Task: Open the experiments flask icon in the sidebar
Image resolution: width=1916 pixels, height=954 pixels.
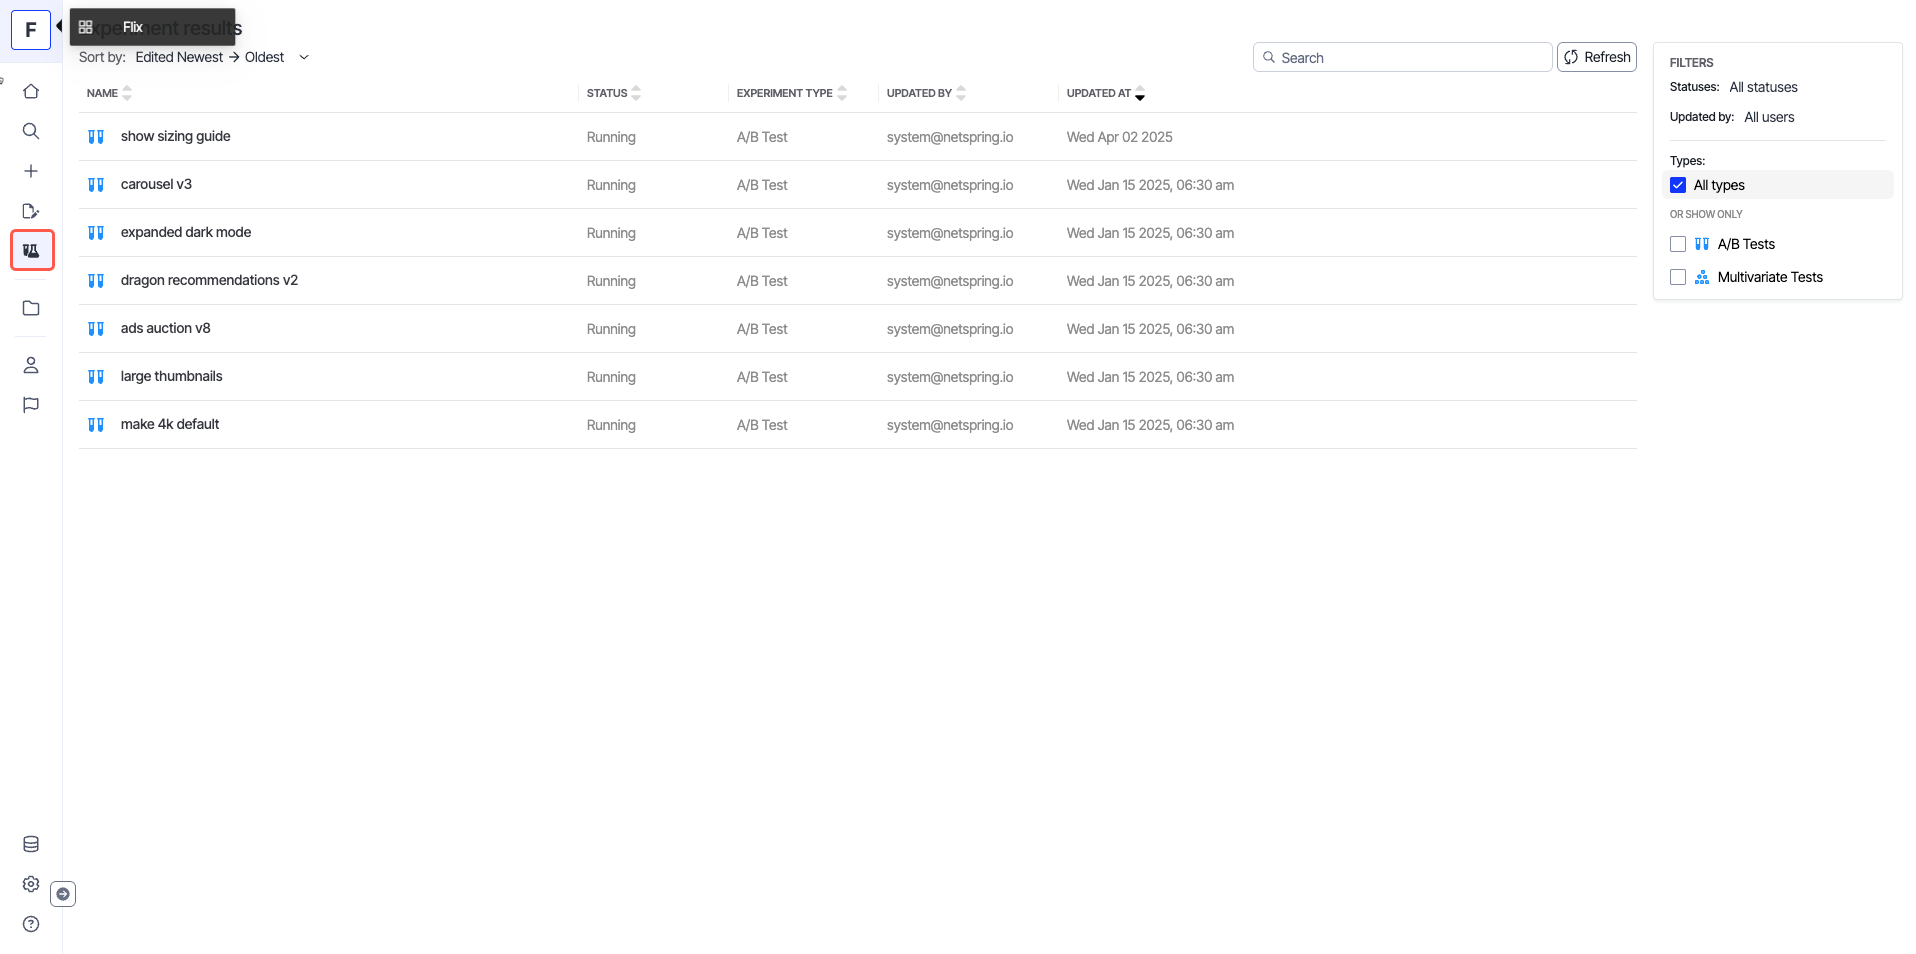Action: pyautogui.click(x=31, y=250)
